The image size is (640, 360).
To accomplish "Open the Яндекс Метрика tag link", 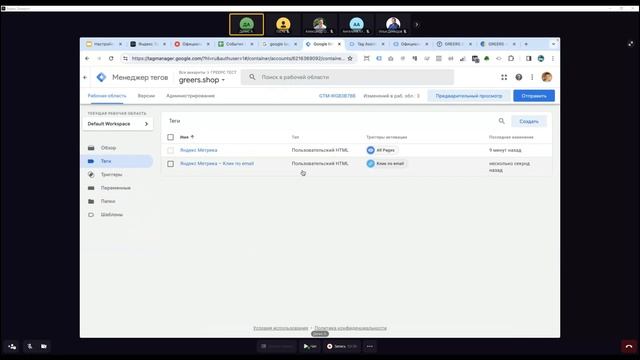I will pos(199,150).
